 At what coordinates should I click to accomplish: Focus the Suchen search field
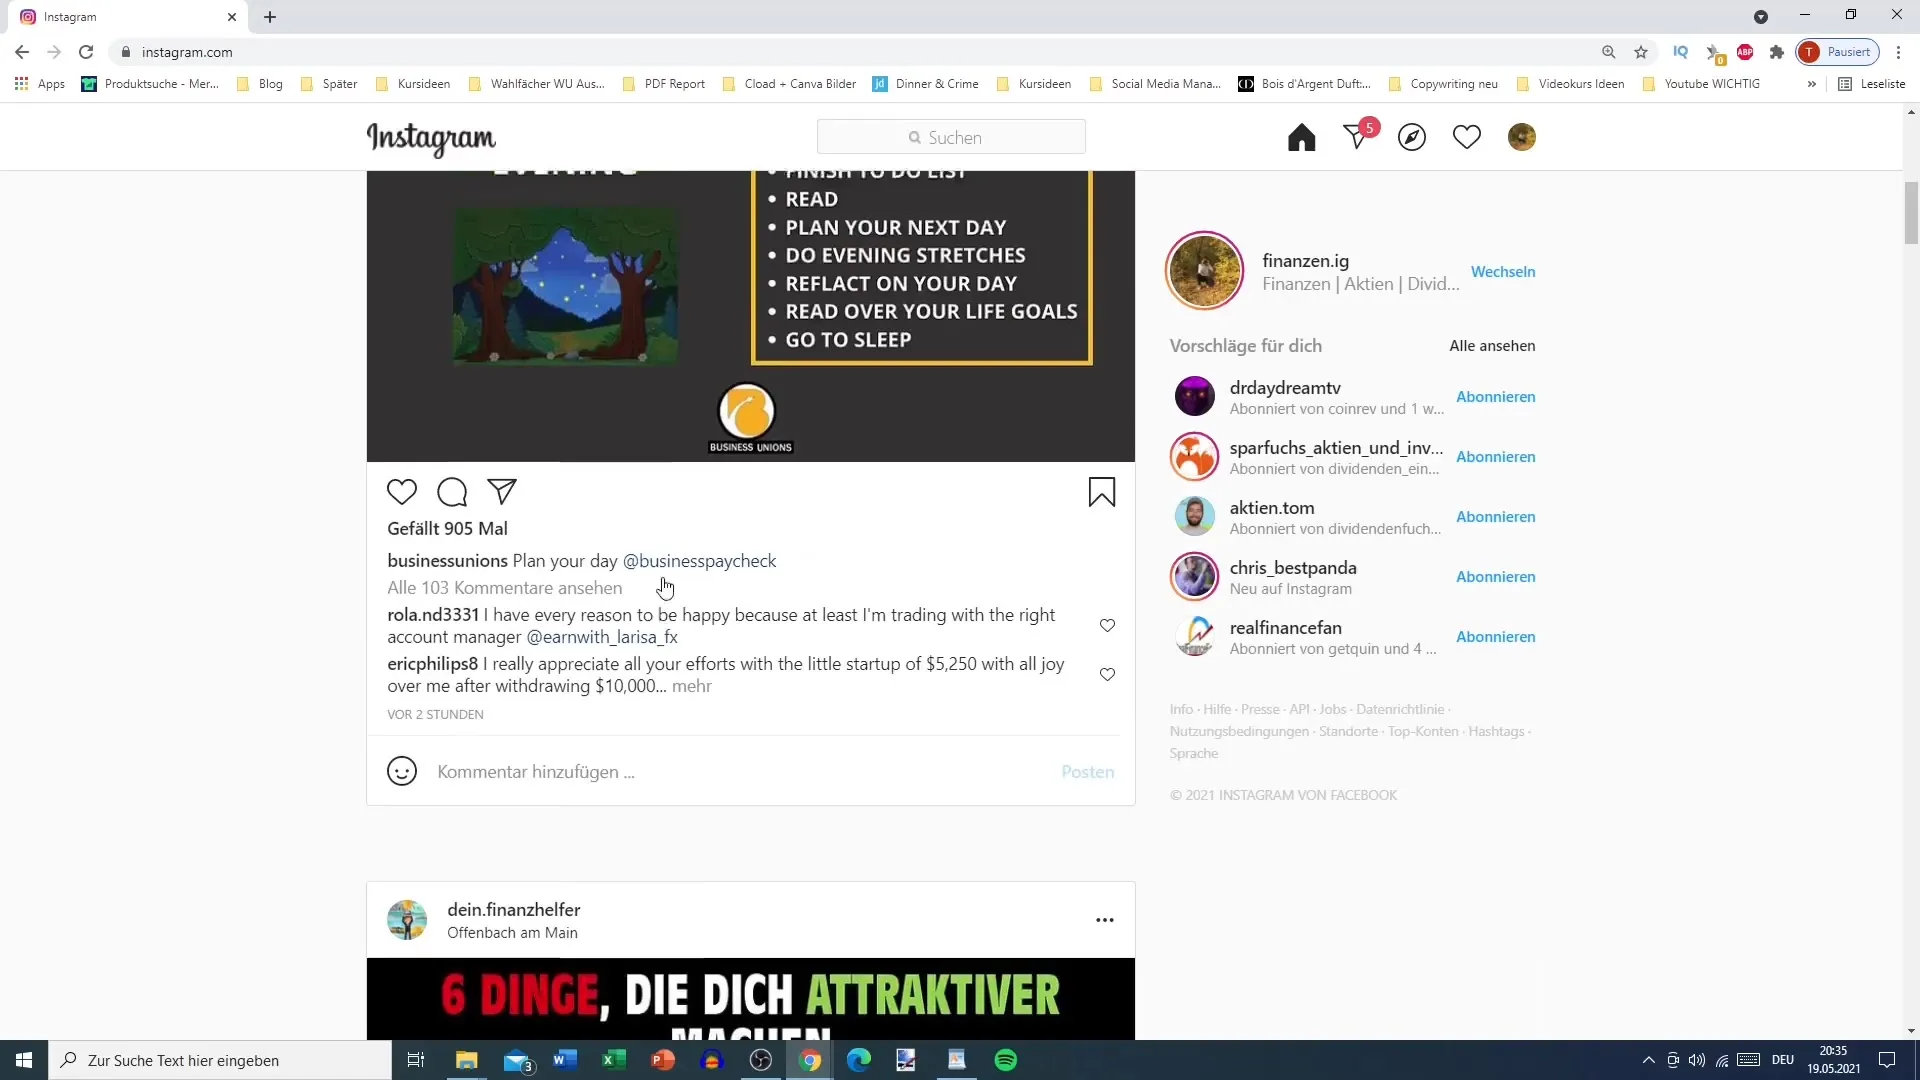tap(951, 137)
